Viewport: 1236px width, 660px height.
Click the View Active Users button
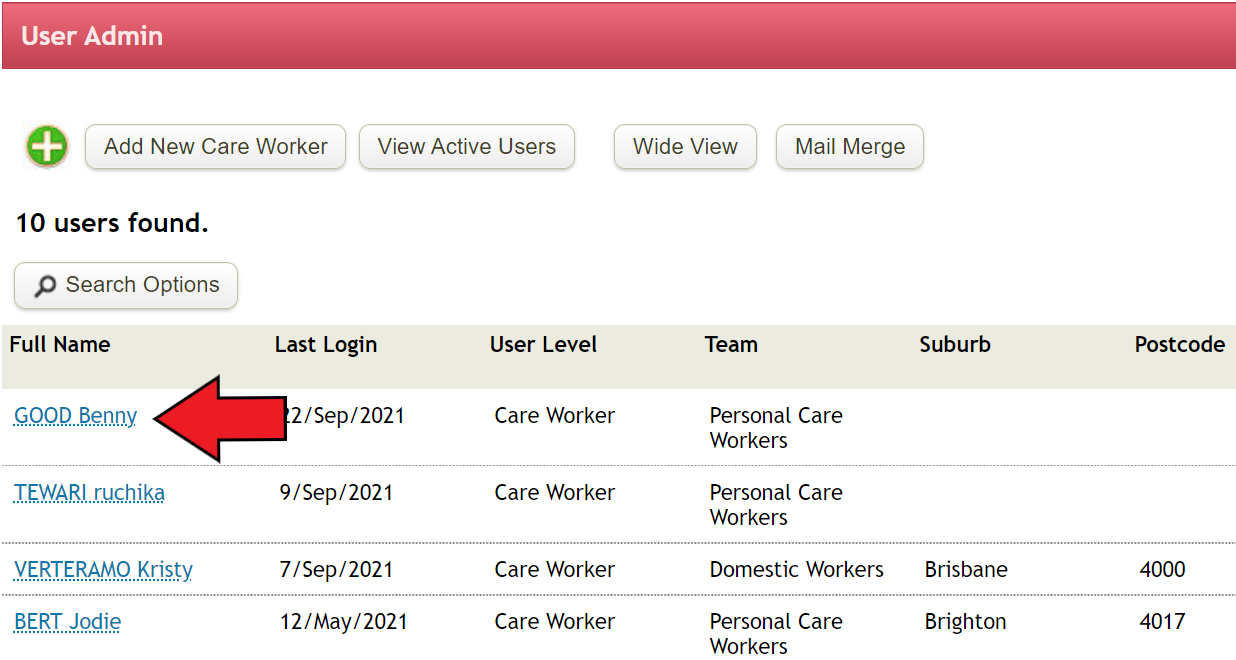click(466, 146)
